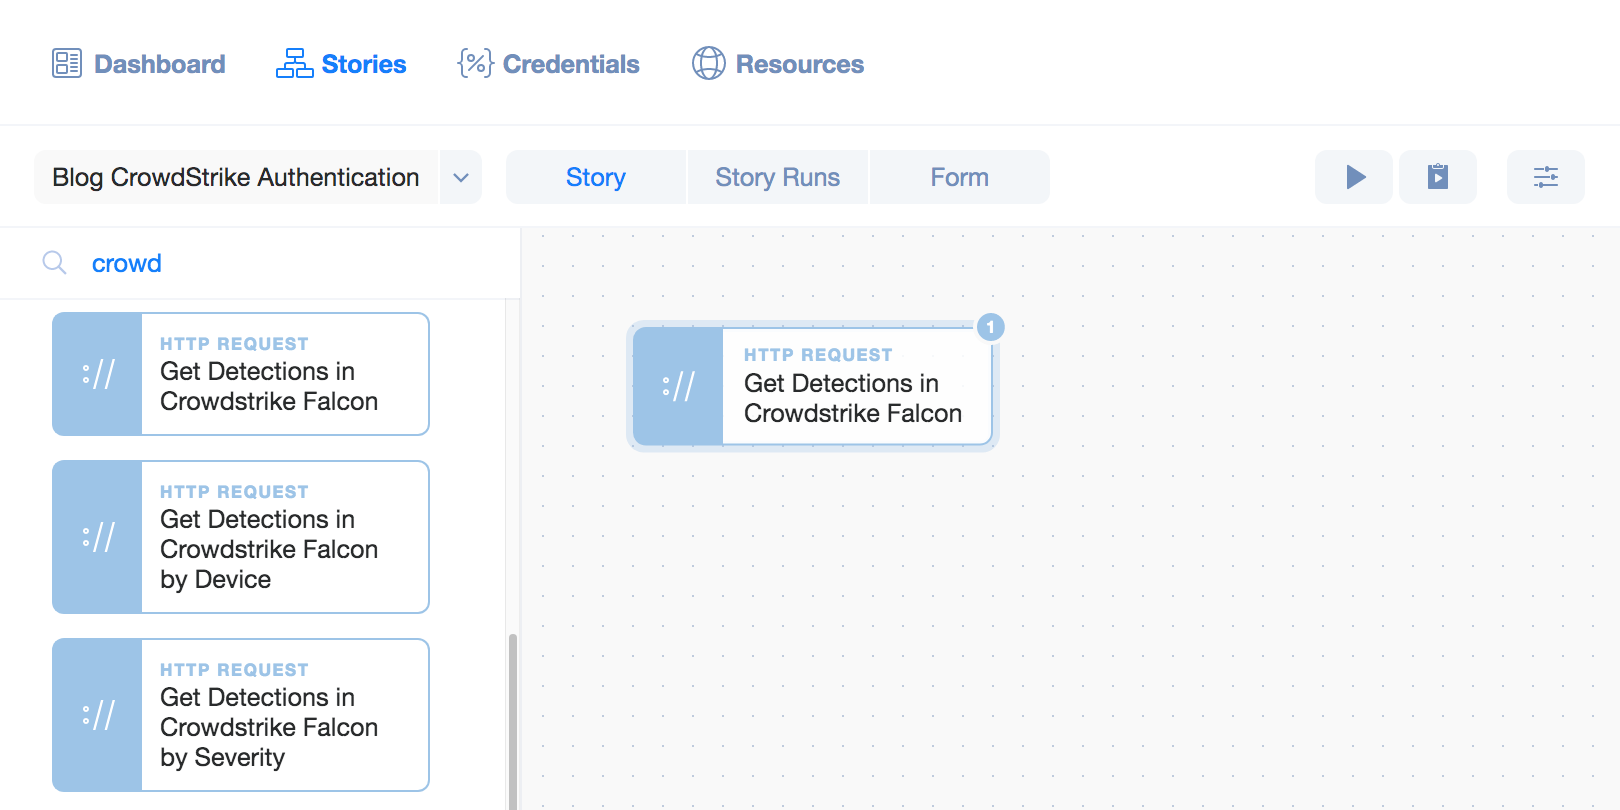The height and width of the screenshot is (810, 1620).
Task: Click the notification badge 1 on canvas action
Action: click(990, 327)
